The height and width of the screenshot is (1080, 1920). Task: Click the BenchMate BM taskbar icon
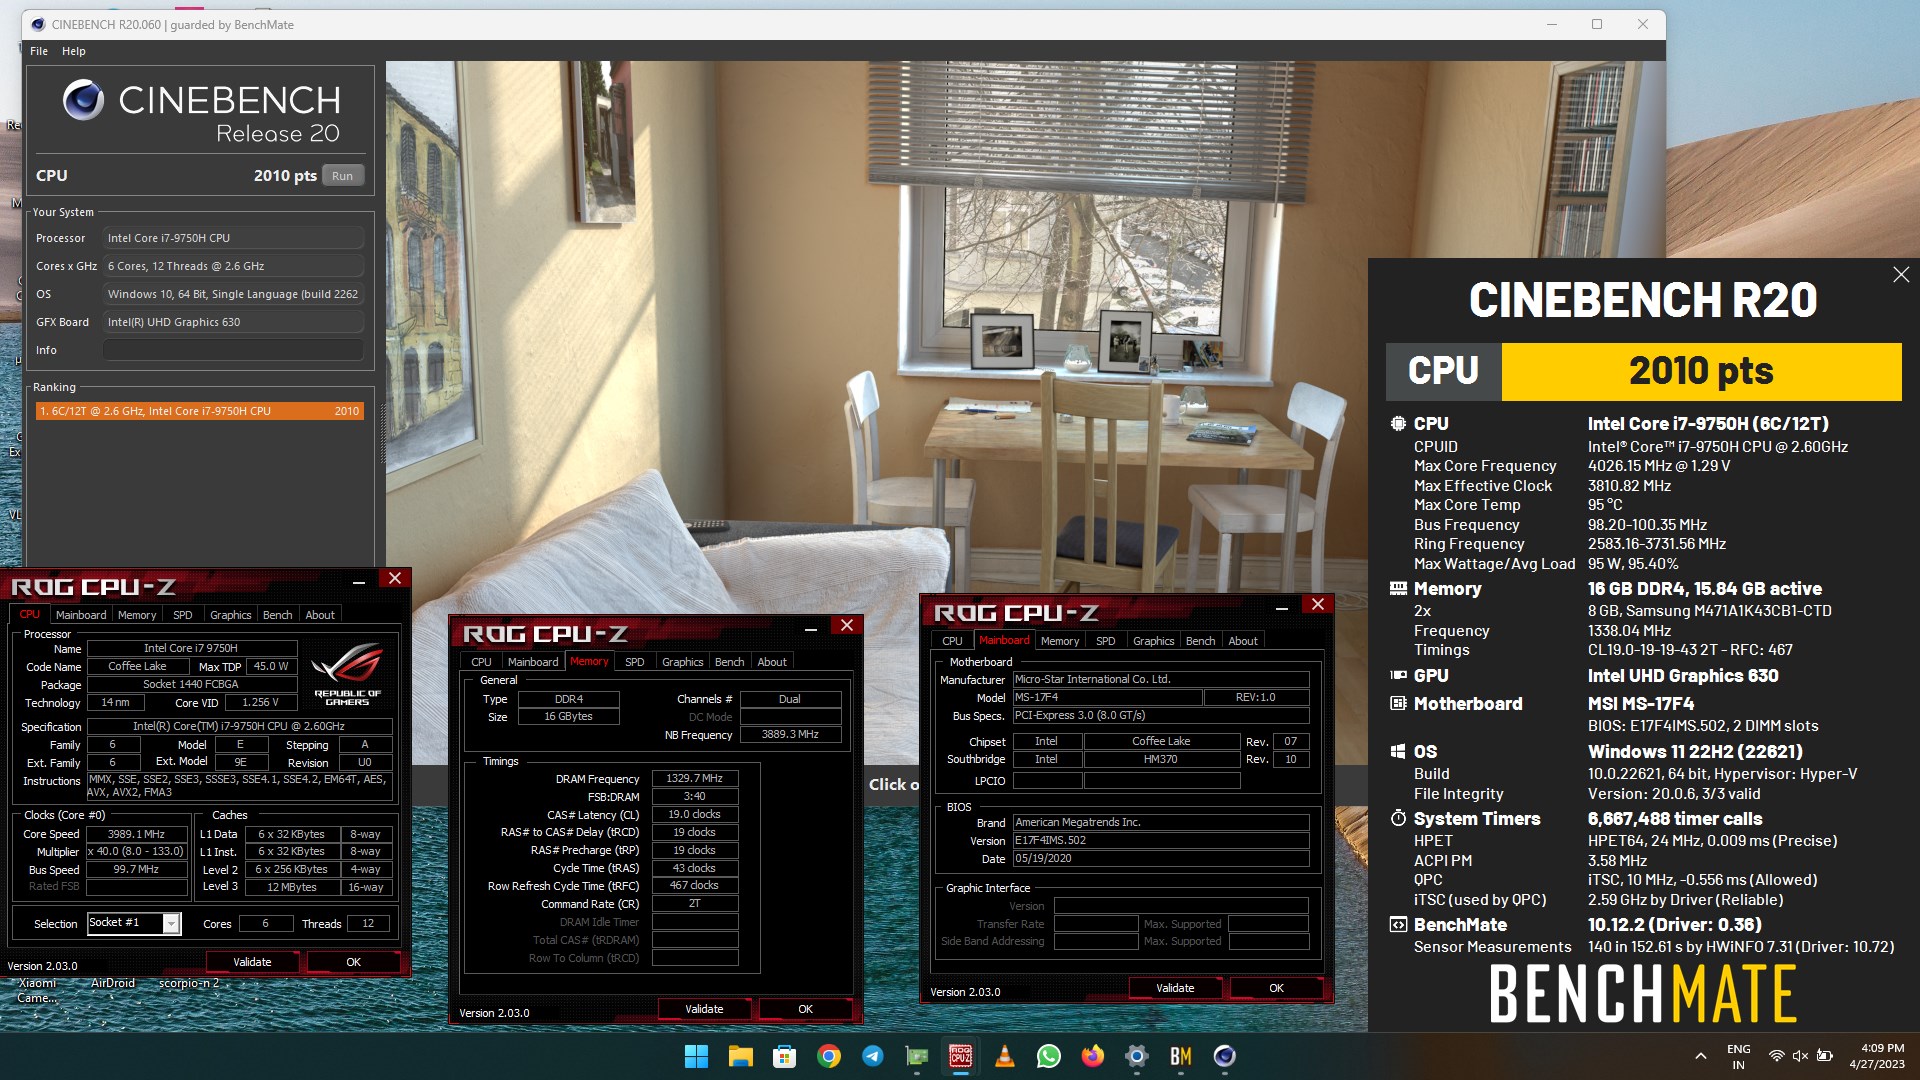click(x=1181, y=1056)
